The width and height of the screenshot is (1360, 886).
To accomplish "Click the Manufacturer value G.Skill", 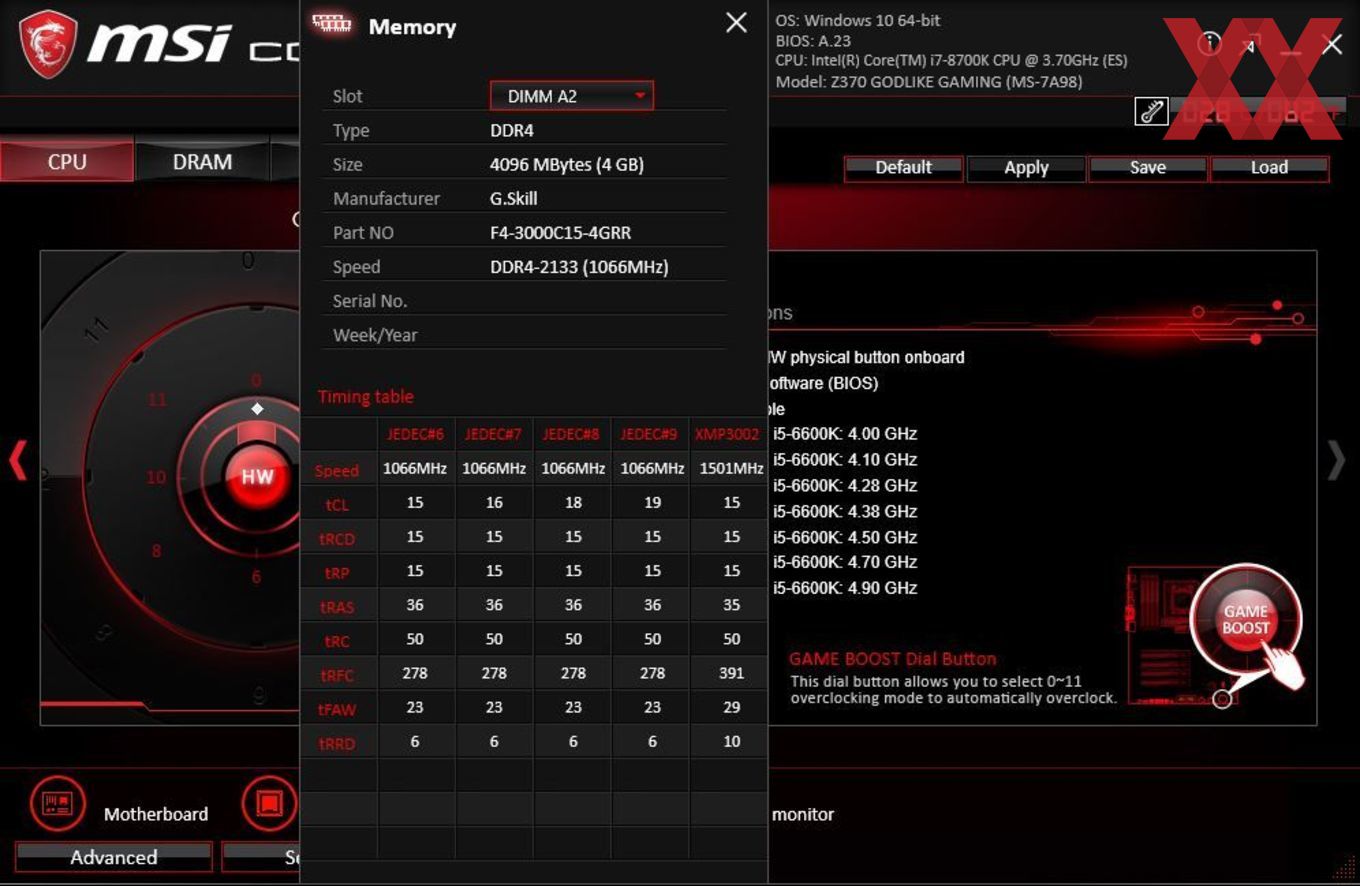I will click(x=513, y=199).
